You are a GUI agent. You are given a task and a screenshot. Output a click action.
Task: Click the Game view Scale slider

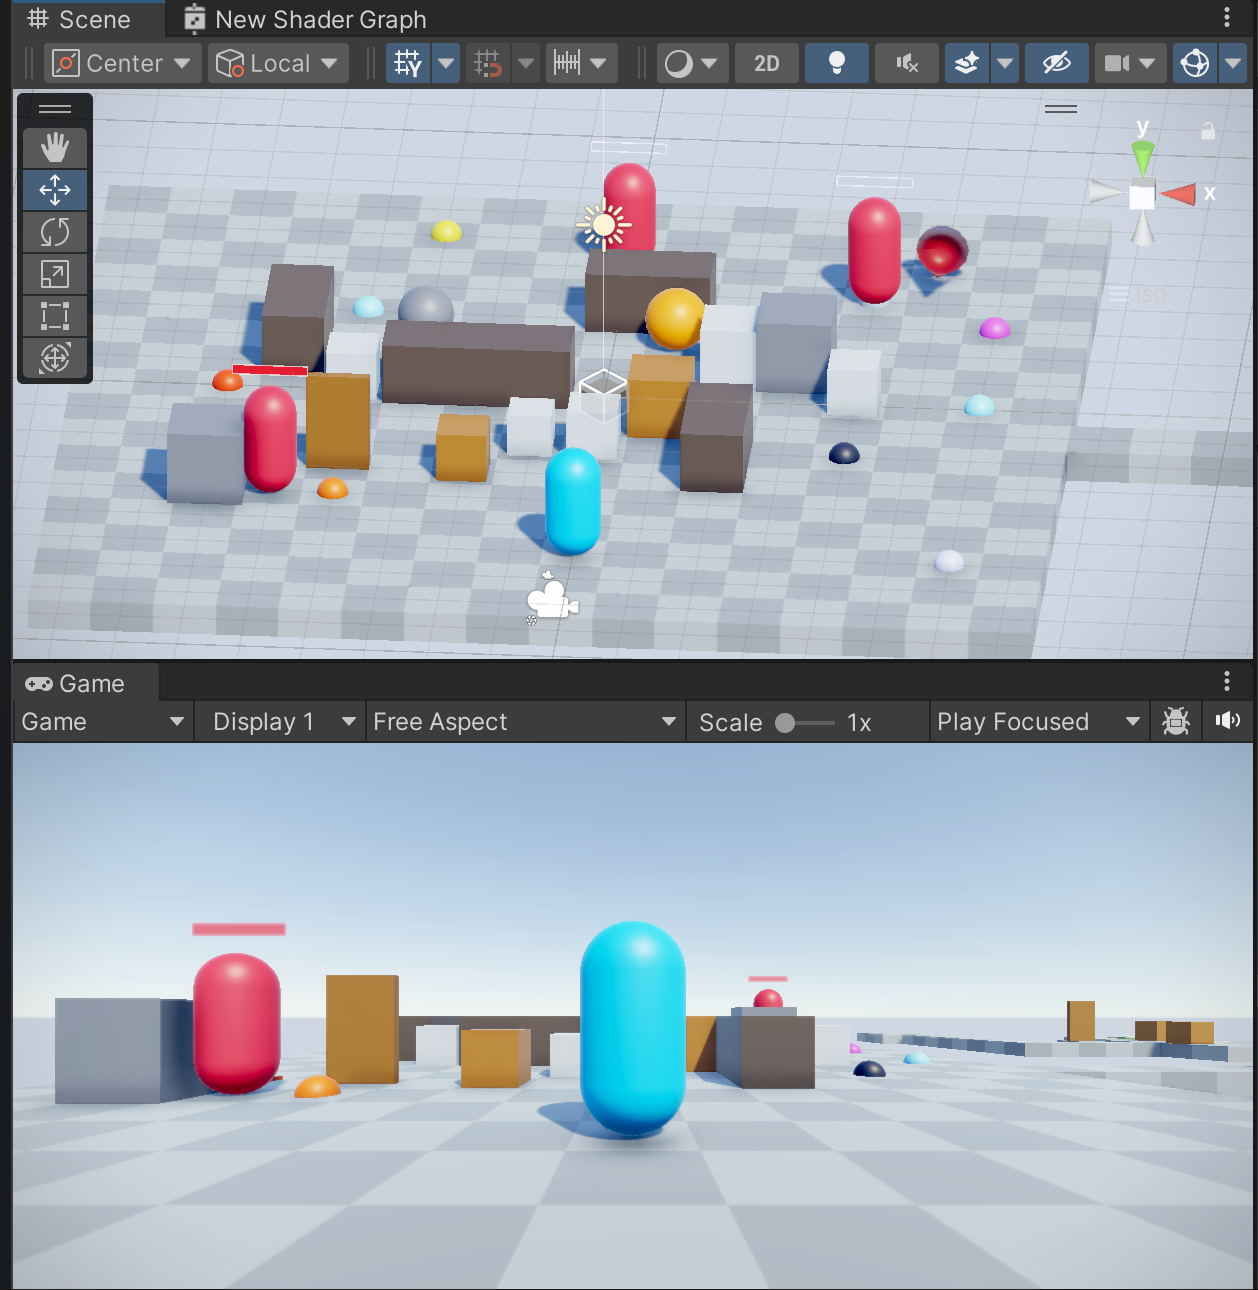(804, 723)
